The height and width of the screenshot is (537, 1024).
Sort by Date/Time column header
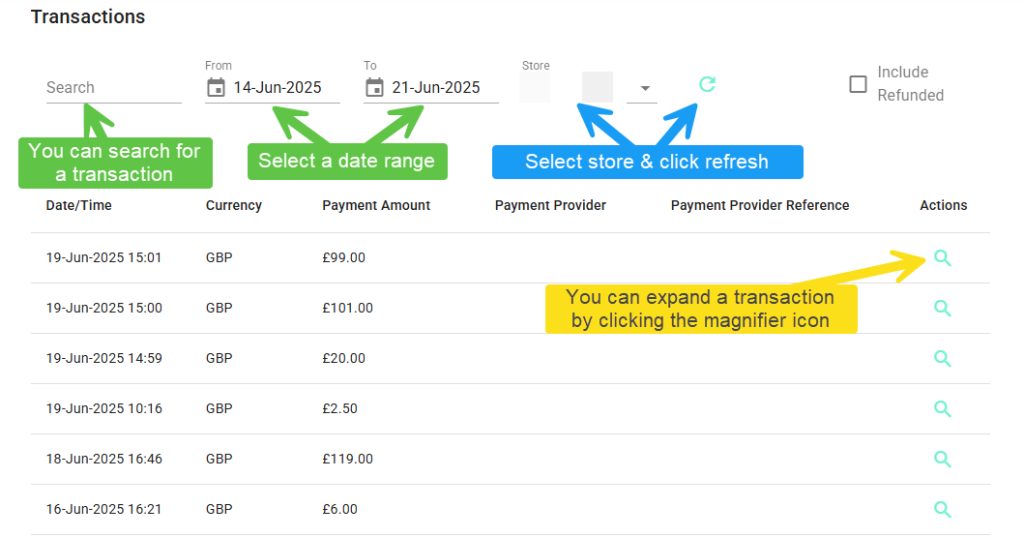point(78,205)
